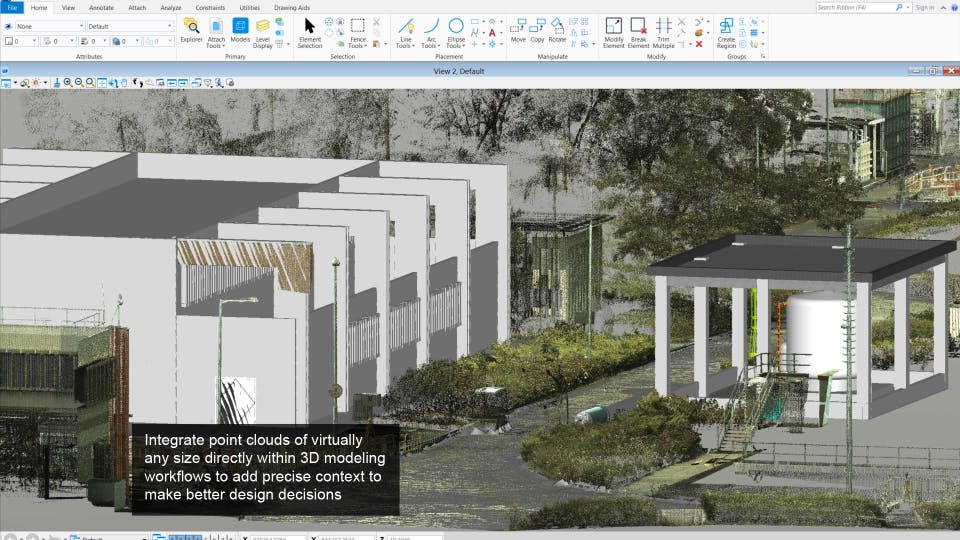960x540 pixels.
Task: Open the File tab
Action: point(12,7)
